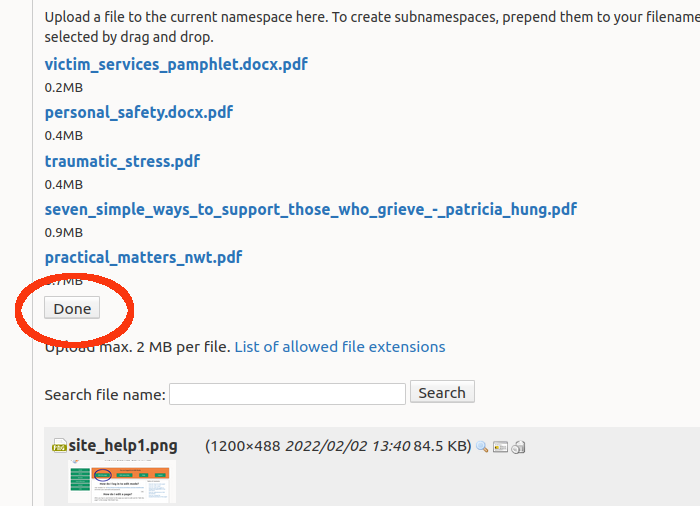Click the practical_matters_nwt.pdf file link

pyautogui.click(x=143, y=257)
